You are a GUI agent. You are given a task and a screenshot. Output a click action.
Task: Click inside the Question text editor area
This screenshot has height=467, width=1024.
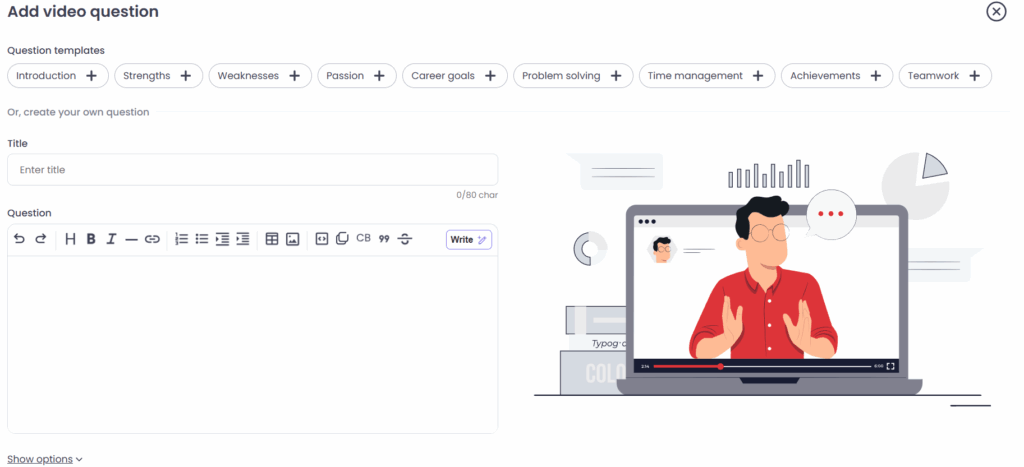pyautogui.click(x=253, y=344)
